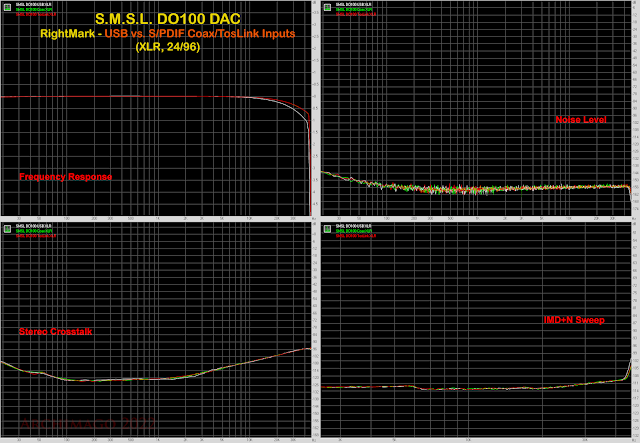Select red TosLink legend entry in Noise Level graph
The image size is (640, 443).
pos(356,14)
